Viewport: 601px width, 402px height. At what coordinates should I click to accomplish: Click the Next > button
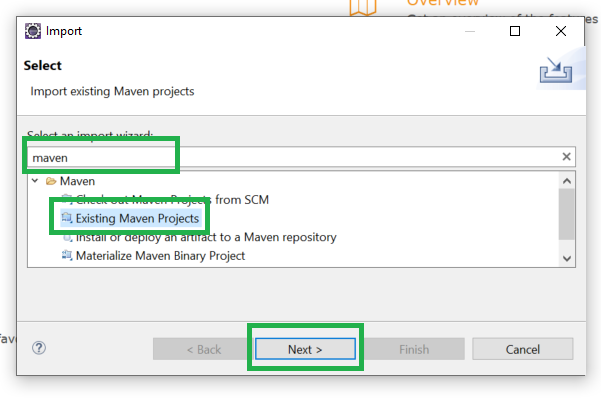(x=305, y=349)
